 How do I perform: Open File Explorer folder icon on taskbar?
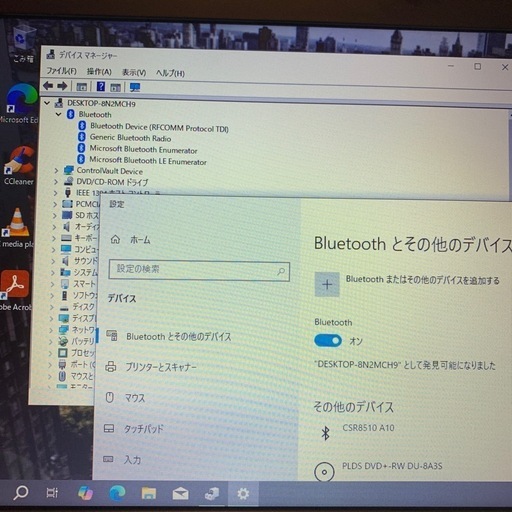(x=149, y=493)
